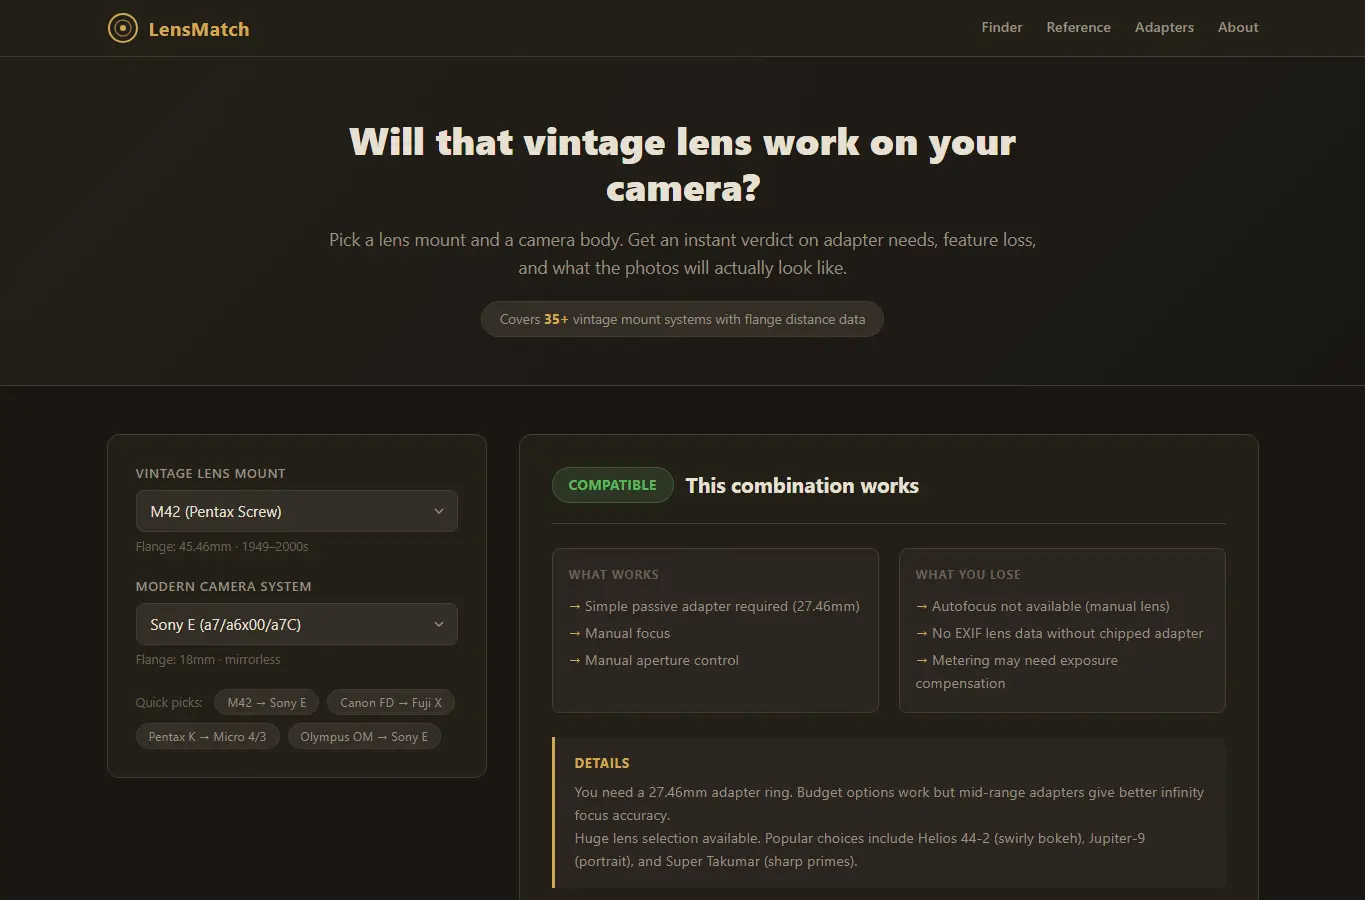Click the 'Quick picks:' label
This screenshot has height=900, width=1365.
pyautogui.click(x=169, y=703)
